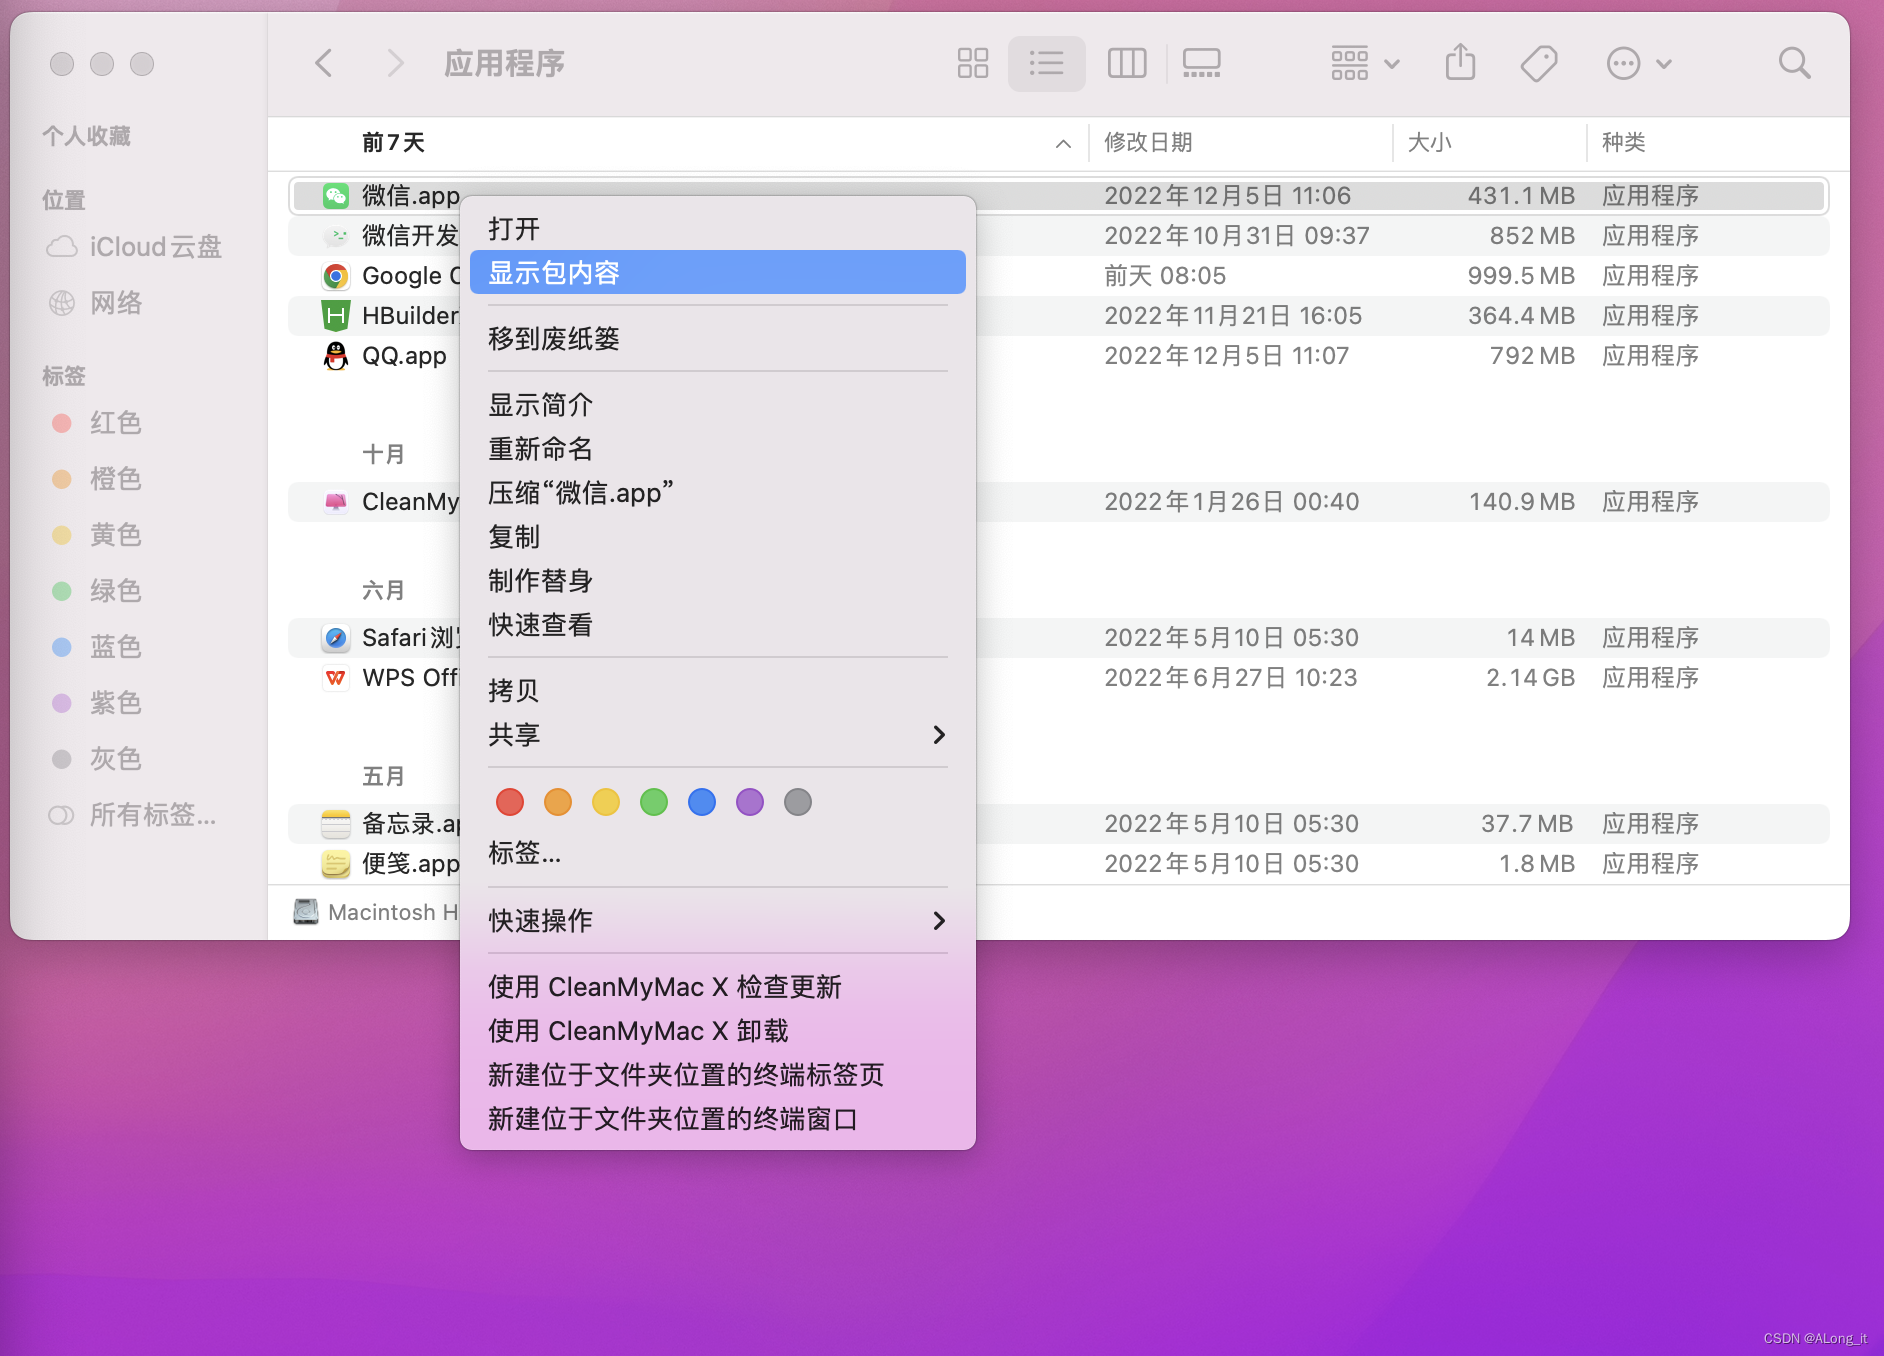1884x1356 pixels.
Task: Click the tag toolbar icon
Action: pyautogui.click(x=1539, y=64)
